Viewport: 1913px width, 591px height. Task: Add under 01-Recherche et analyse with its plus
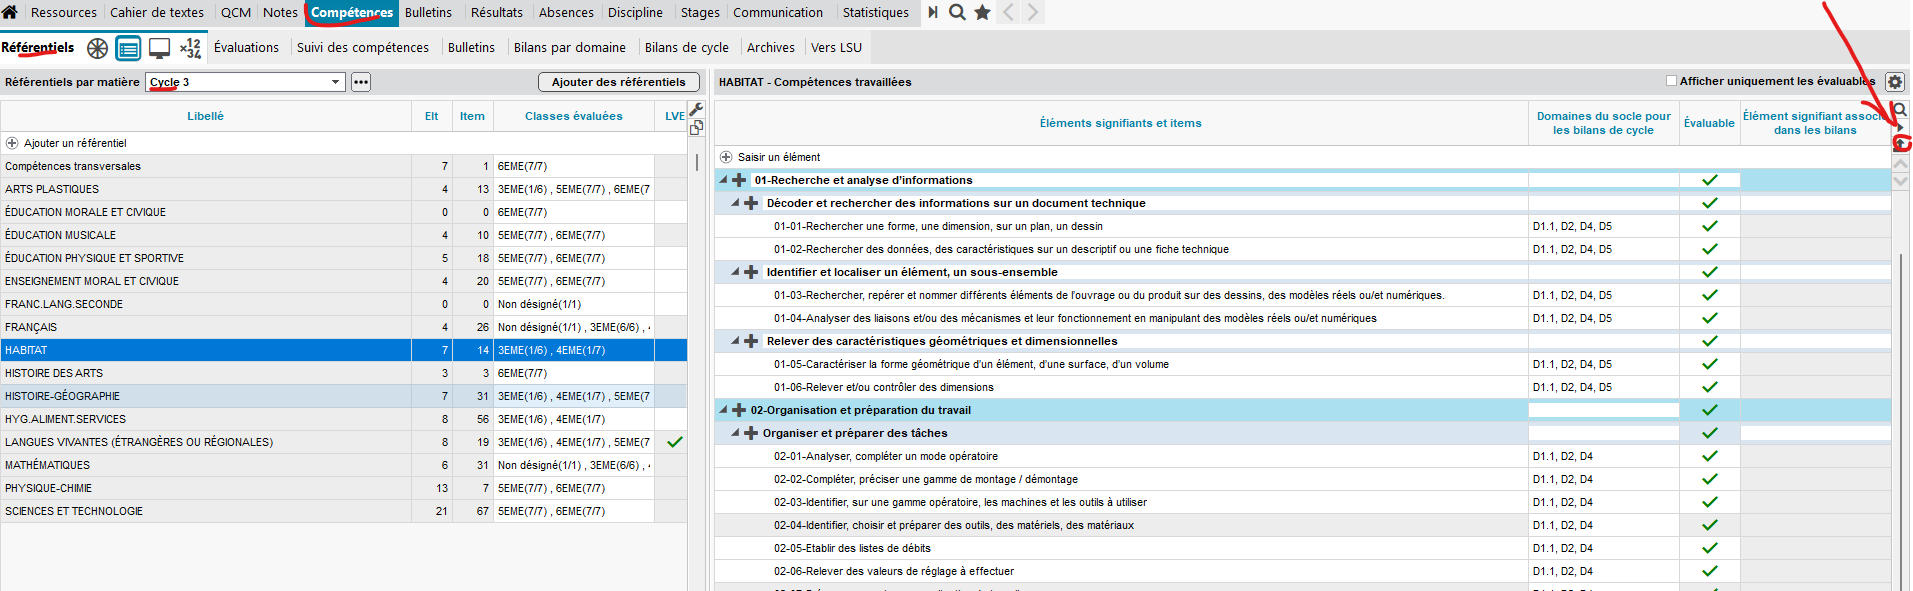point(739,180)
